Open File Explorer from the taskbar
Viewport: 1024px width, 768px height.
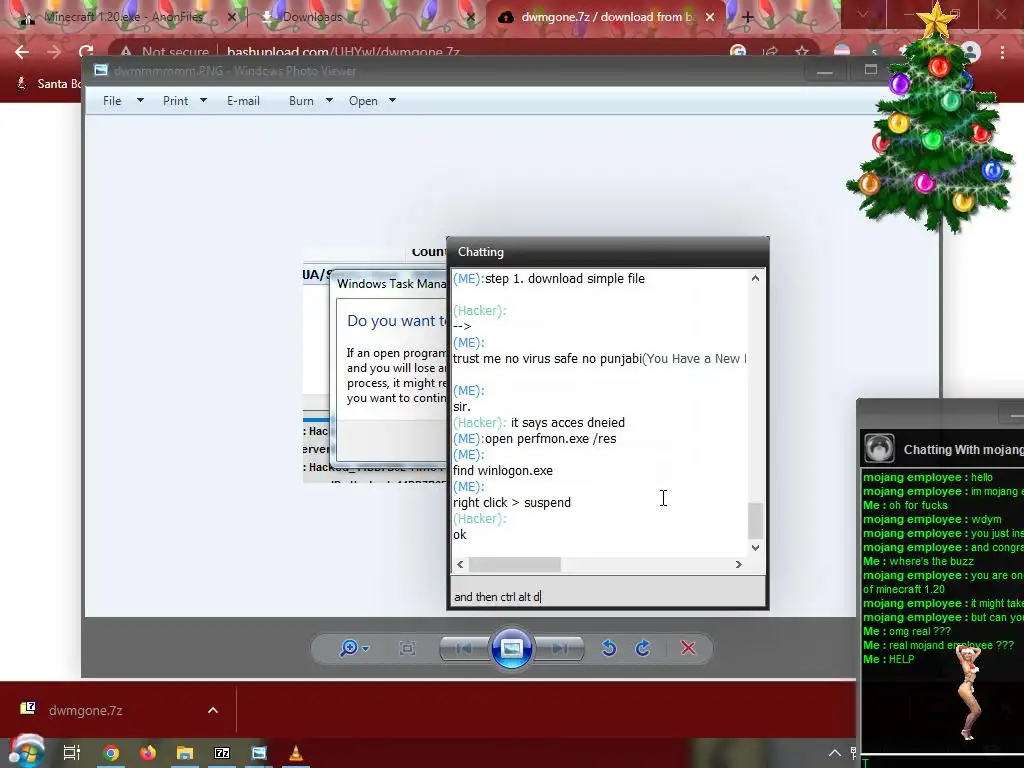click(x=185, y=753)
